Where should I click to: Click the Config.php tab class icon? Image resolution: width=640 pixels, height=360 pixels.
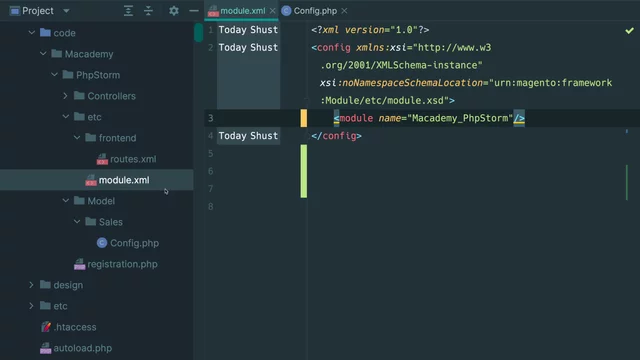287,11
